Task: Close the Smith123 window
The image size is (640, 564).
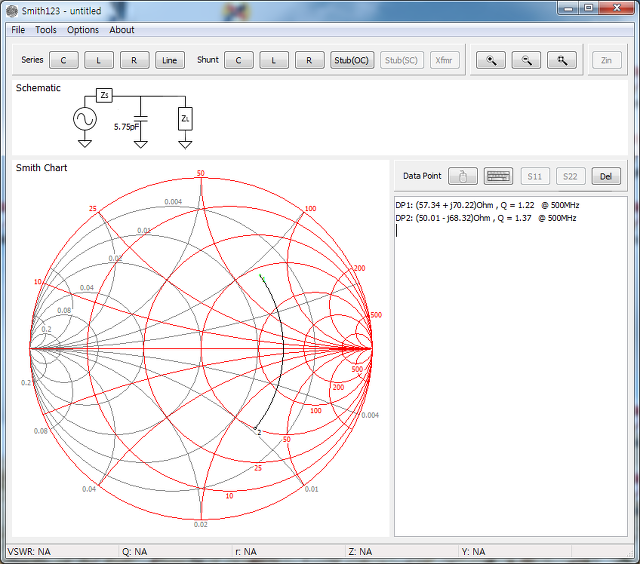Action: (617, 8)
